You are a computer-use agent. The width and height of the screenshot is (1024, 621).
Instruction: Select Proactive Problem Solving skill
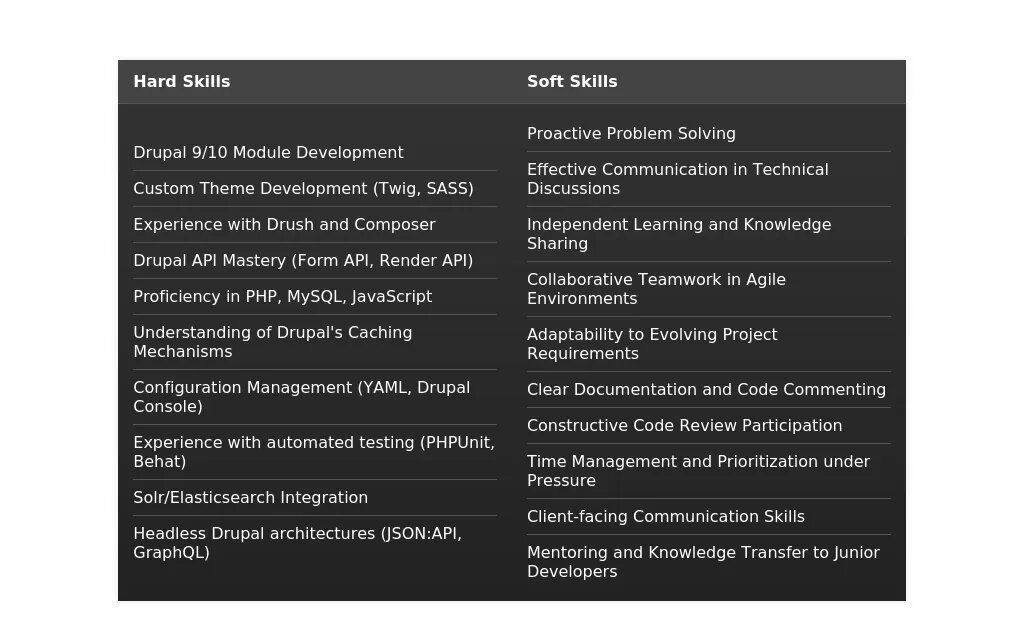coord(631,134)
